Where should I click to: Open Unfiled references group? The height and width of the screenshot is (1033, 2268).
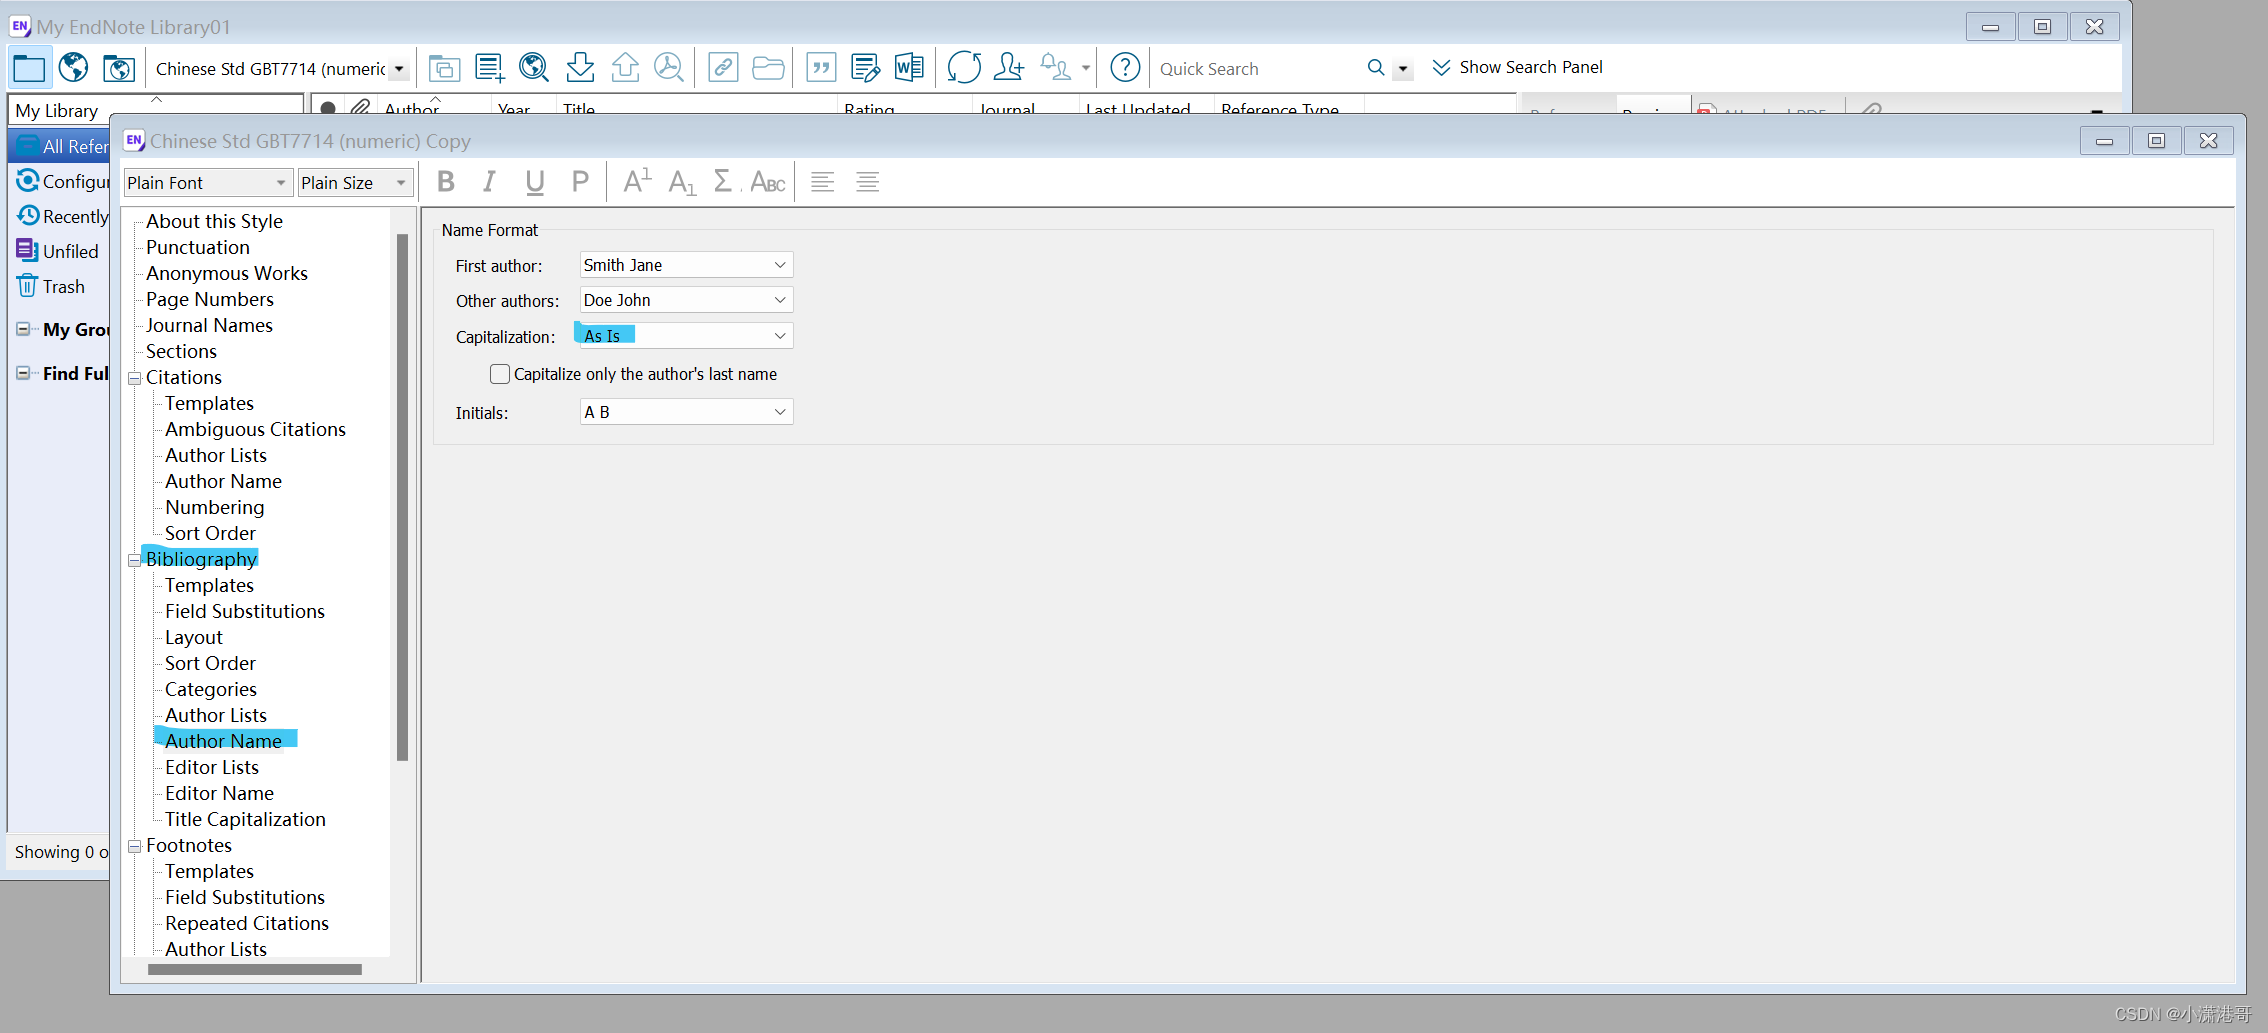[x=57, y=251]
